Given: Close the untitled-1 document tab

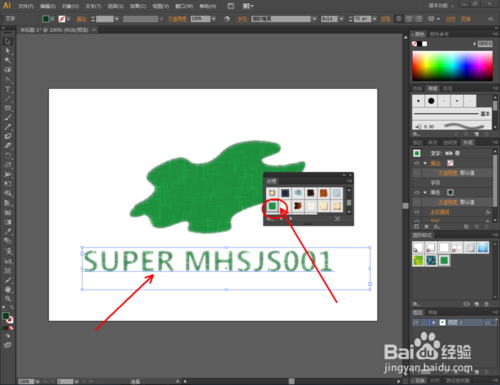Looking at the screenshot, I should 94,30.
